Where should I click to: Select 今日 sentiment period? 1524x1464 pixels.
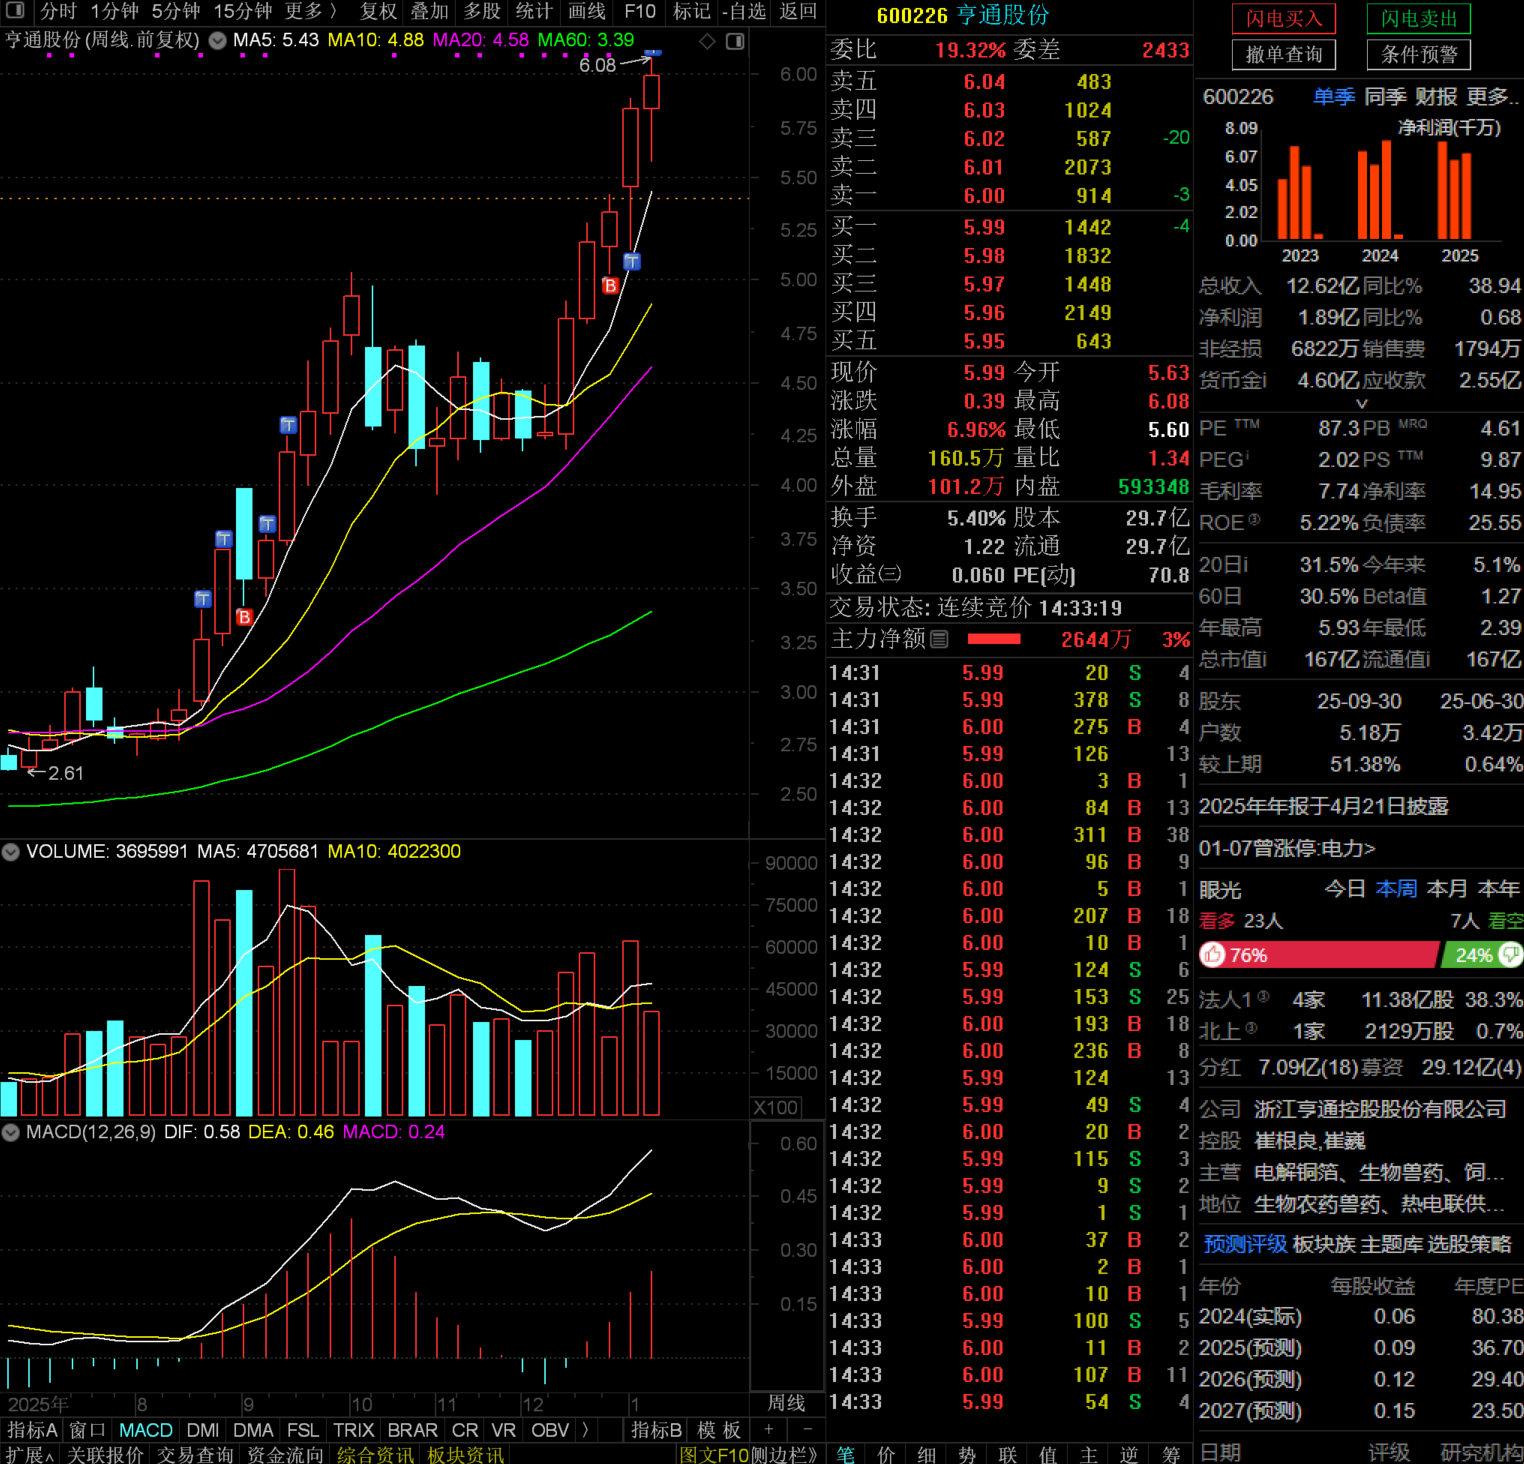coord(1345,889)
